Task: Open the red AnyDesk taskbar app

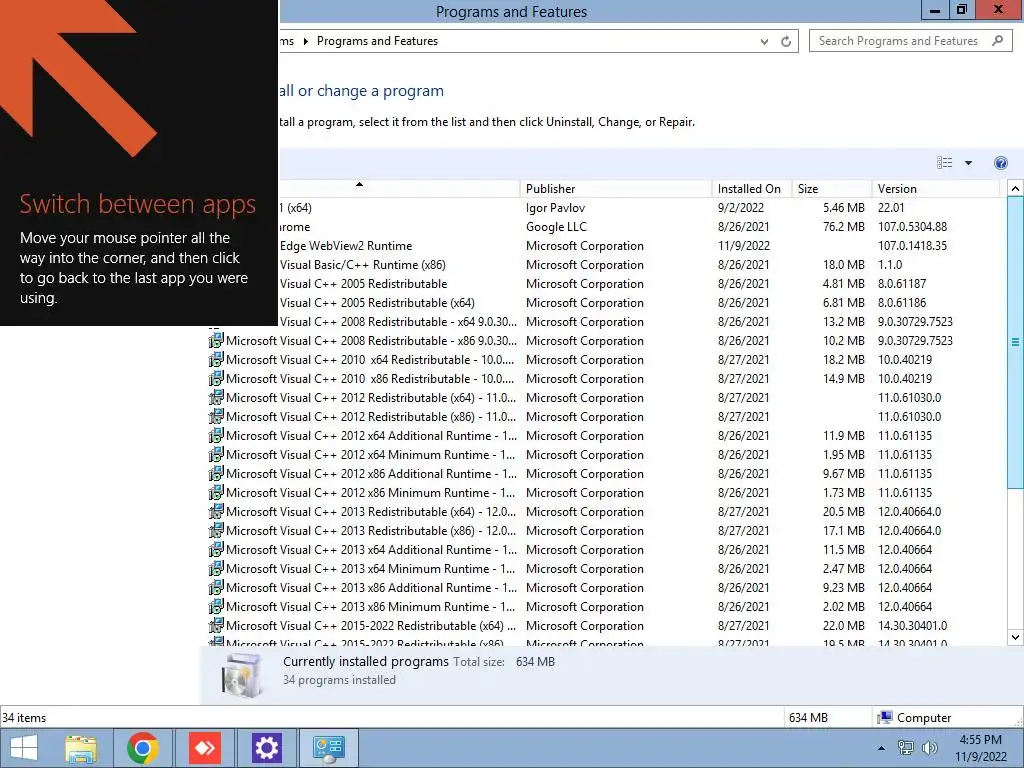Action: coord(204,748)
